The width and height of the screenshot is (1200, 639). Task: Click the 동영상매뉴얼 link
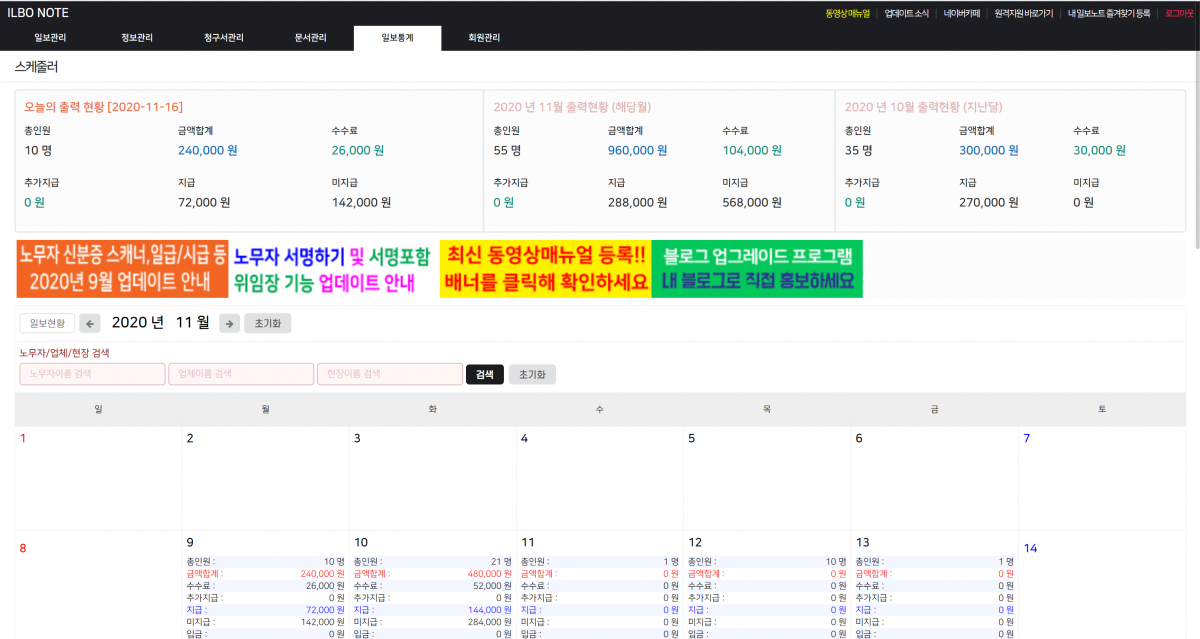tap(847, 13)
